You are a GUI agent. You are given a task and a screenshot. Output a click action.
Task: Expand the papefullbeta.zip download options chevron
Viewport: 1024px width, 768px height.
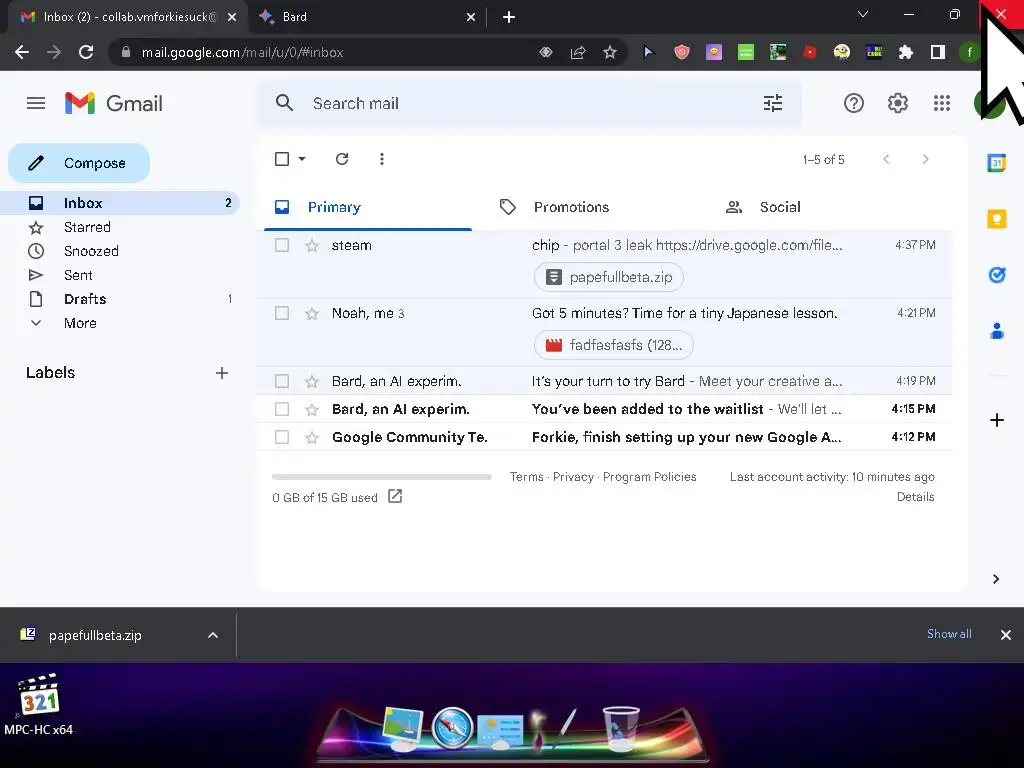tap(213, 635)
